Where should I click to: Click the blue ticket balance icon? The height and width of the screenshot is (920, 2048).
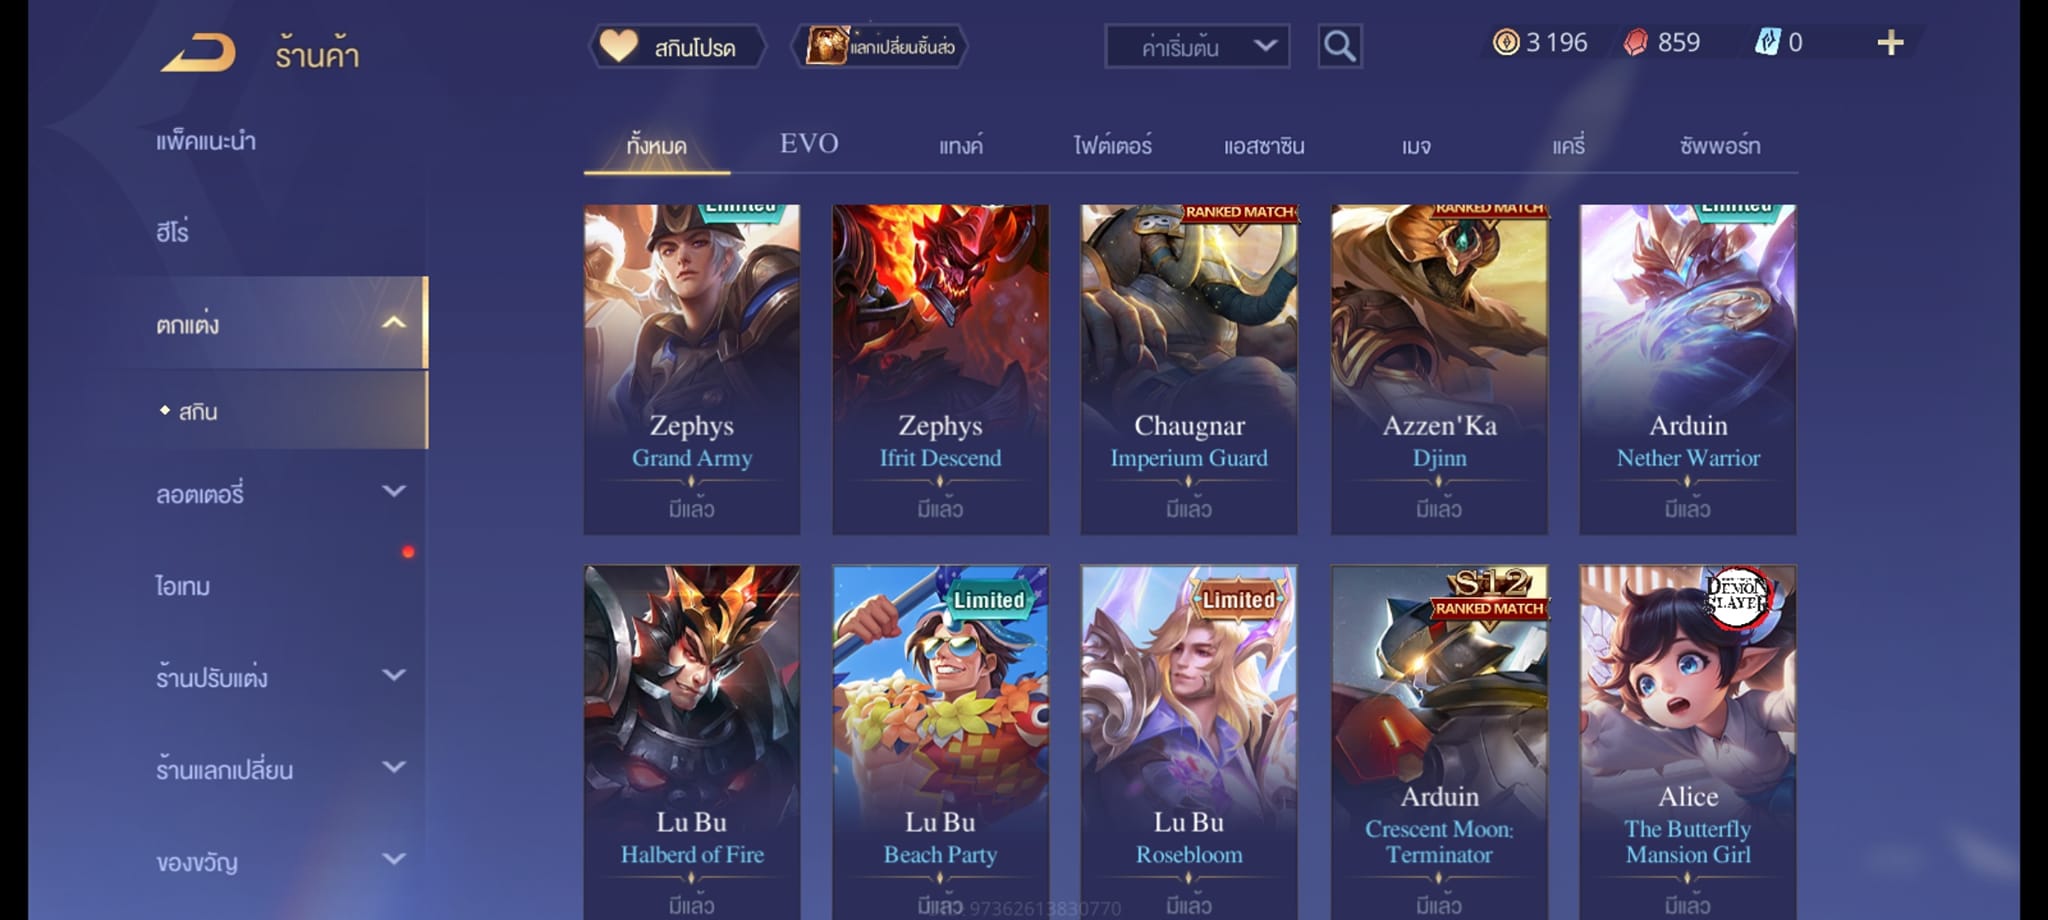pos(1767,42)
